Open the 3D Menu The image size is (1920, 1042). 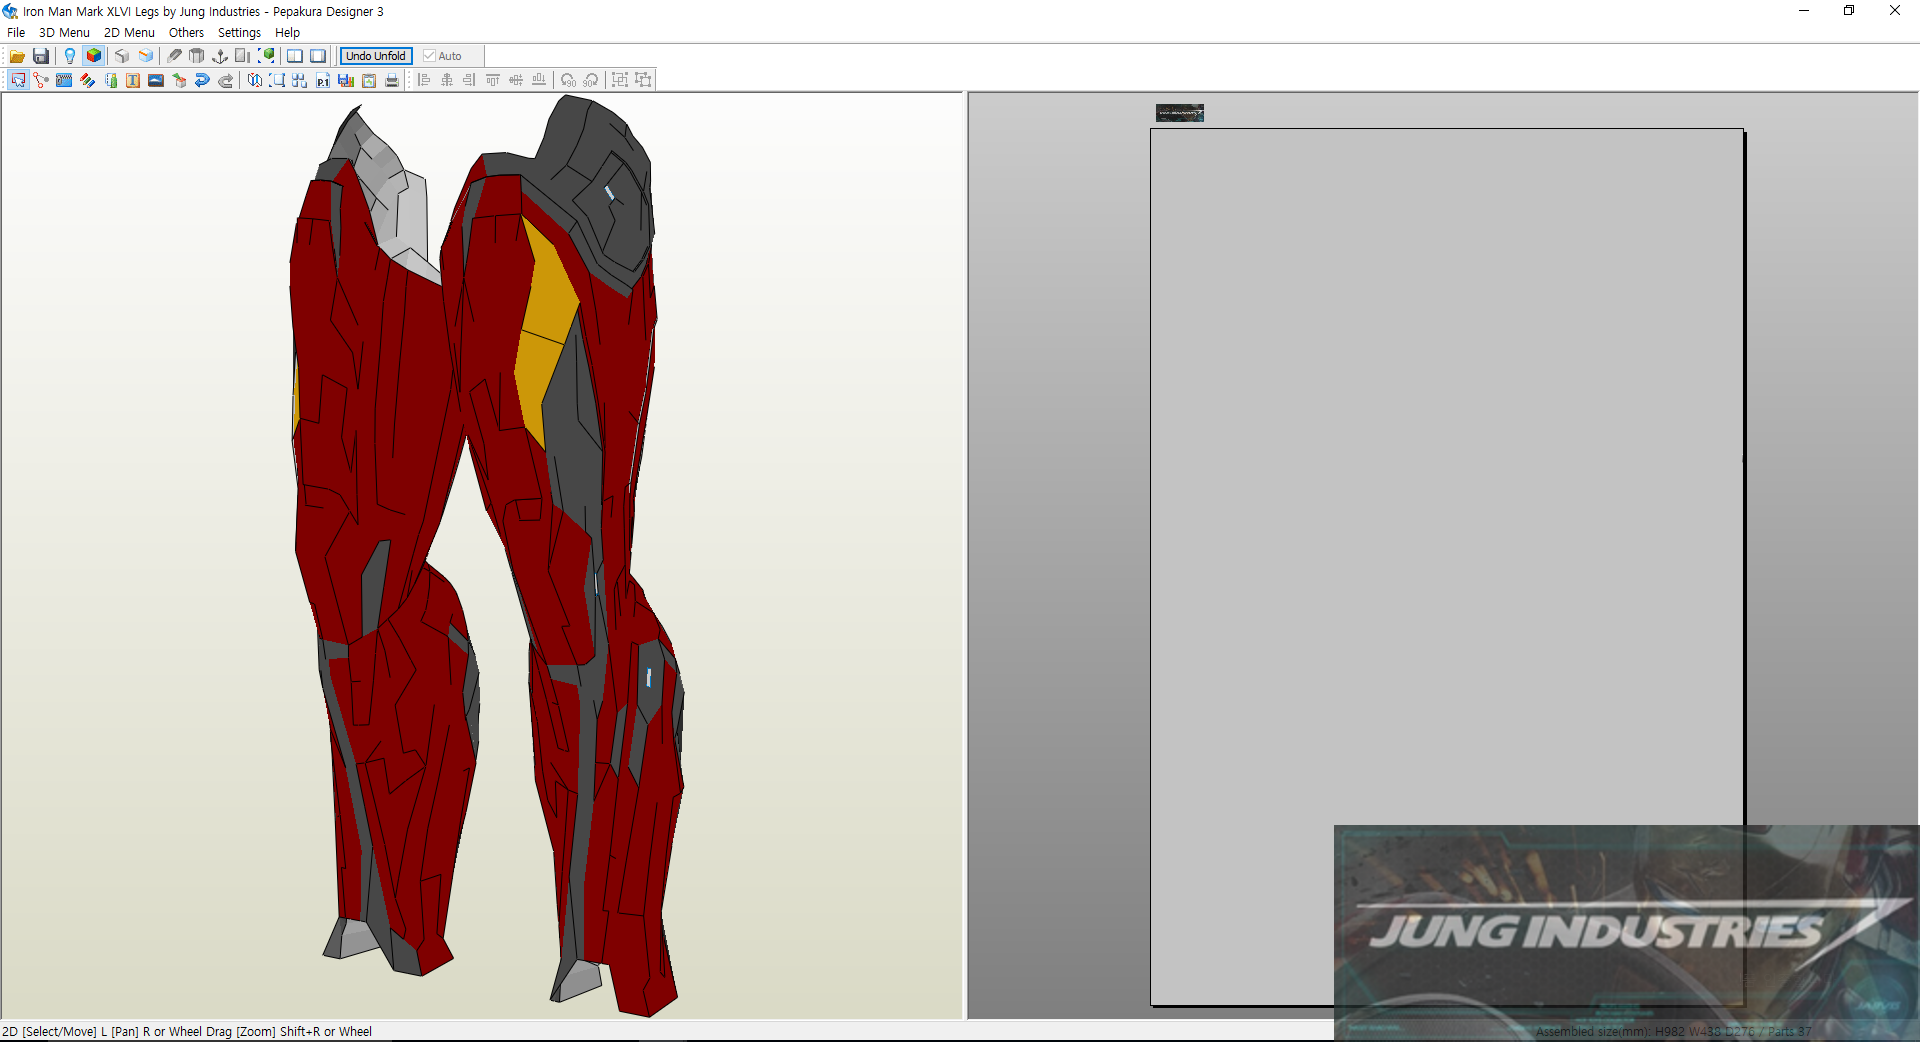tap(64, 33)
